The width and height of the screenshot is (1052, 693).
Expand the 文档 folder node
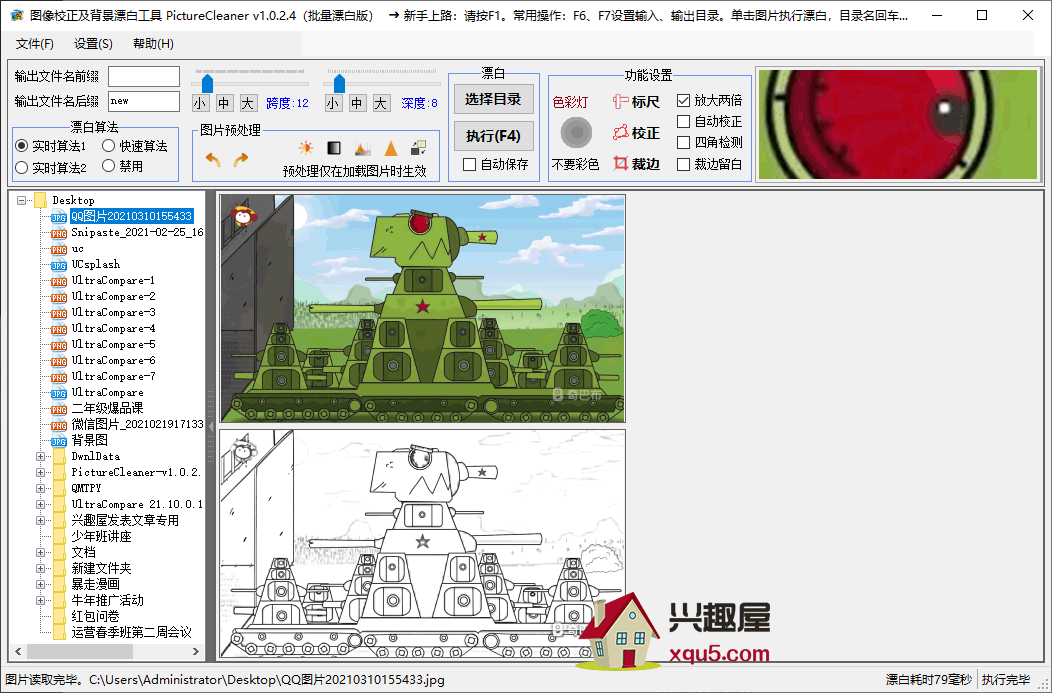pyautogui.click(x=40, y=553)
